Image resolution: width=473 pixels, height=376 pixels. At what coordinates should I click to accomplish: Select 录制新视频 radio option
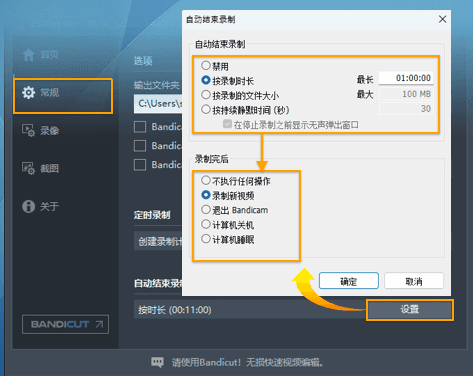pos(206,195)
